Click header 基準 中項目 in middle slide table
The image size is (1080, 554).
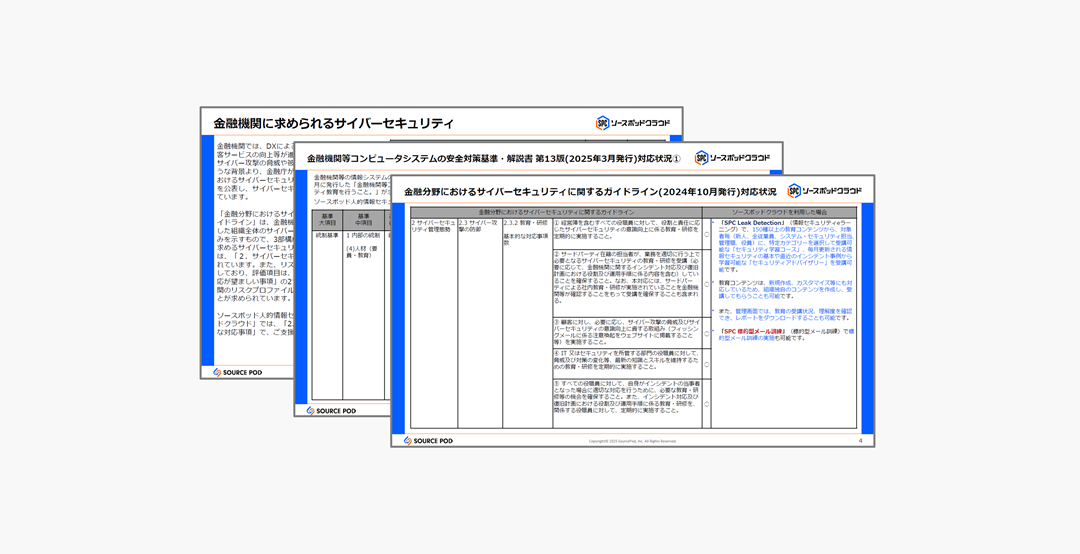(x=363, y=220)
